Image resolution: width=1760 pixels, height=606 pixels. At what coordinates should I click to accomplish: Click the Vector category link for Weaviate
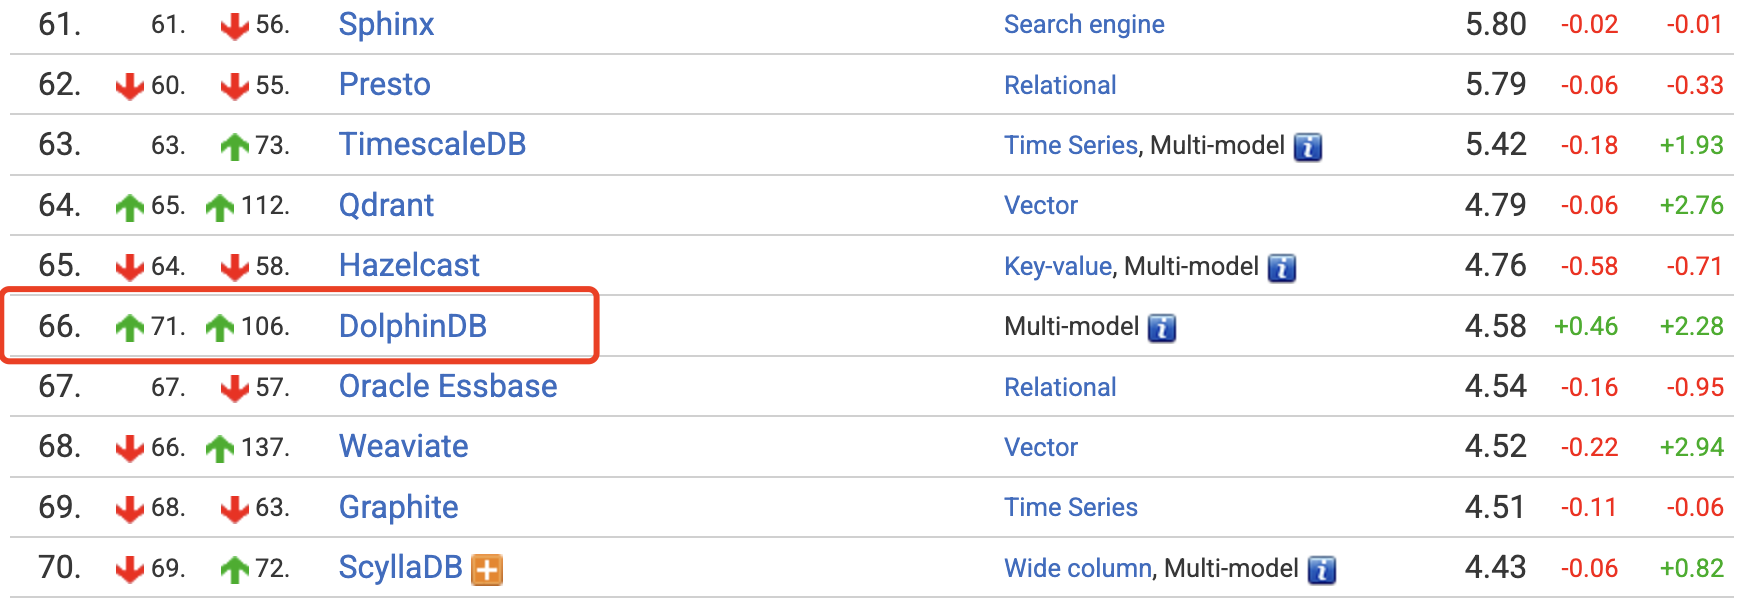tap(1040, 447)
